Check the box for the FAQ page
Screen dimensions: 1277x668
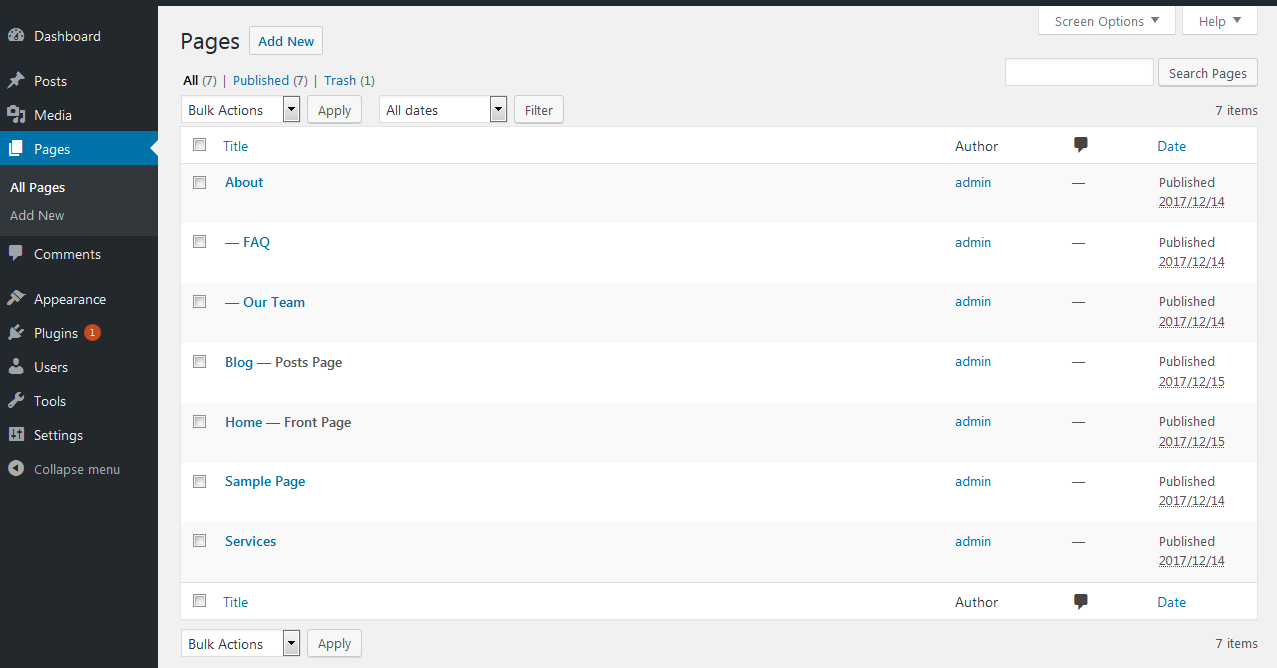pyautogui.click(x=200, y=242)
